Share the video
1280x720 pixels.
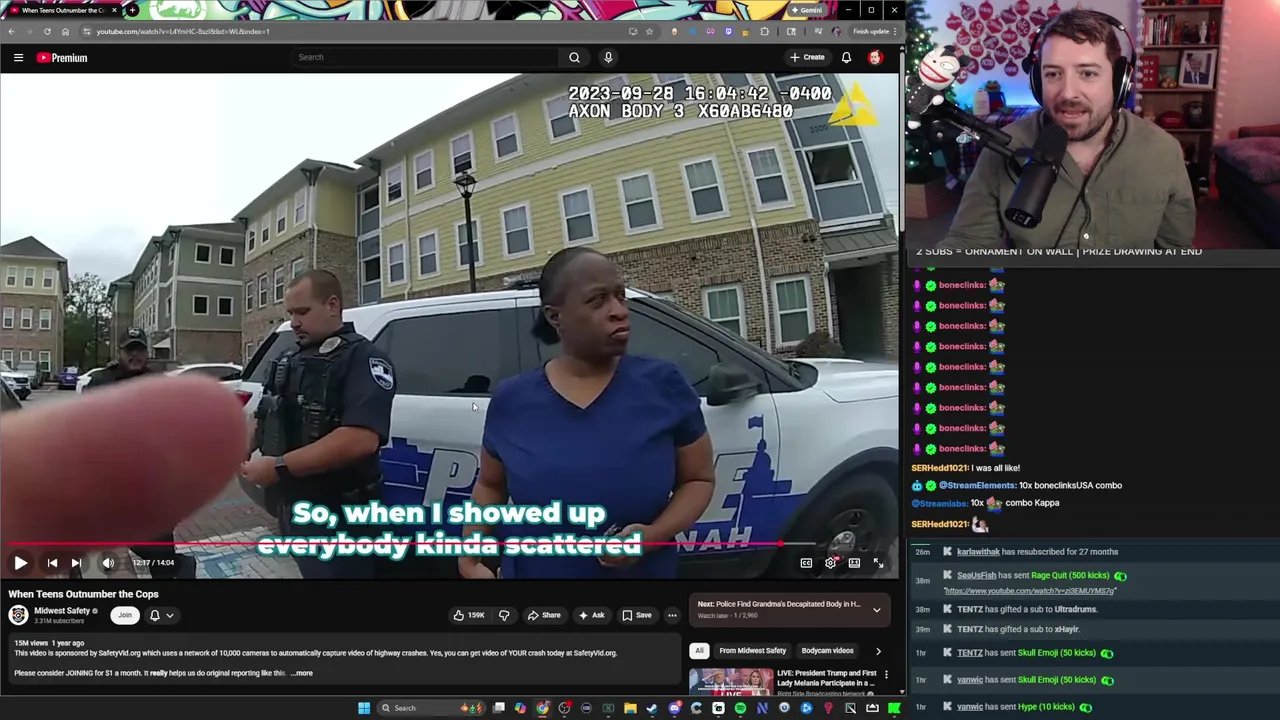(544, 615)
